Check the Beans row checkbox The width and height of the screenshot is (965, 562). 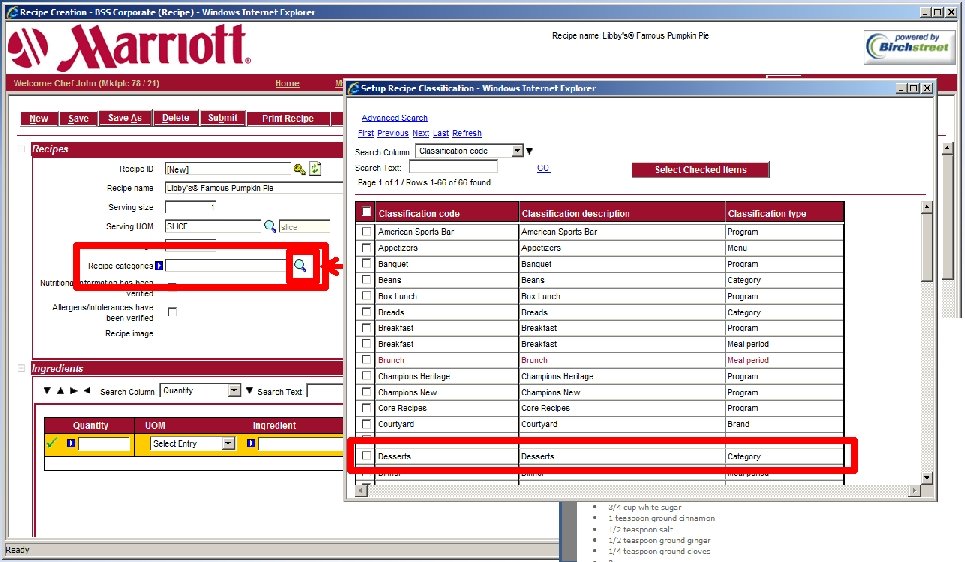[x=366, y=279]
